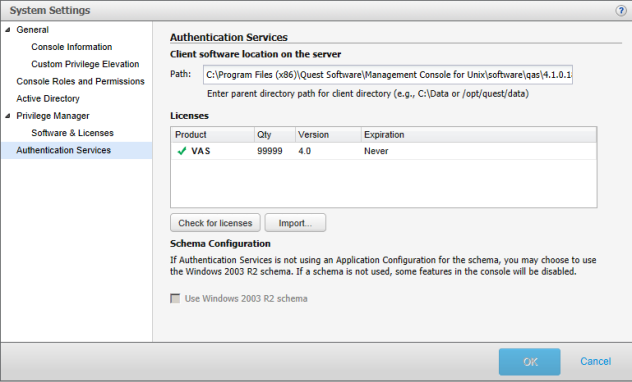Open Software & Licenses under Privilege Manager
Viewport: 632px width, 382px height.
(73, 133)
